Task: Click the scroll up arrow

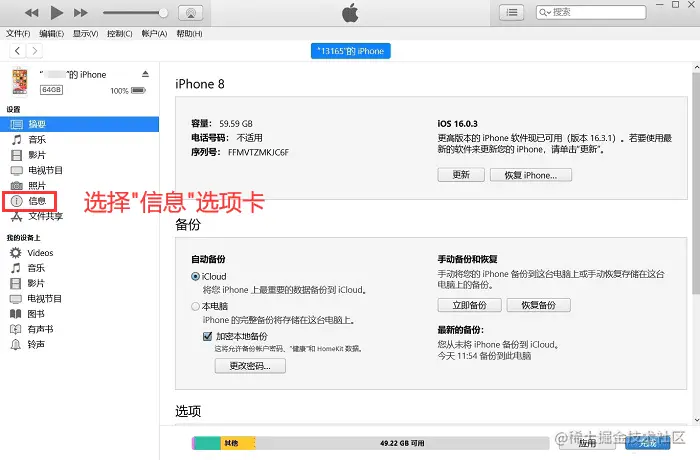Action: coord(696,67)
